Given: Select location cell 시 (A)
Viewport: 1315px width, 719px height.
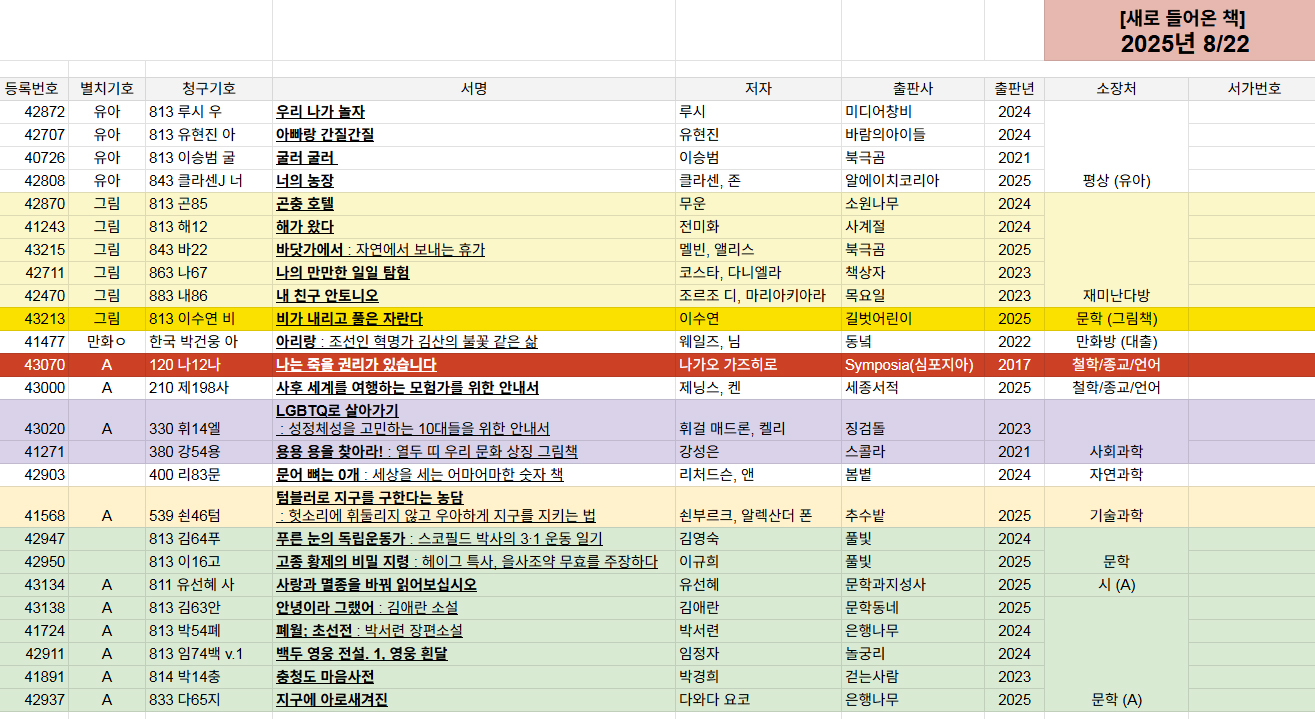Looking at the screenshot, I should point(1116,585).
